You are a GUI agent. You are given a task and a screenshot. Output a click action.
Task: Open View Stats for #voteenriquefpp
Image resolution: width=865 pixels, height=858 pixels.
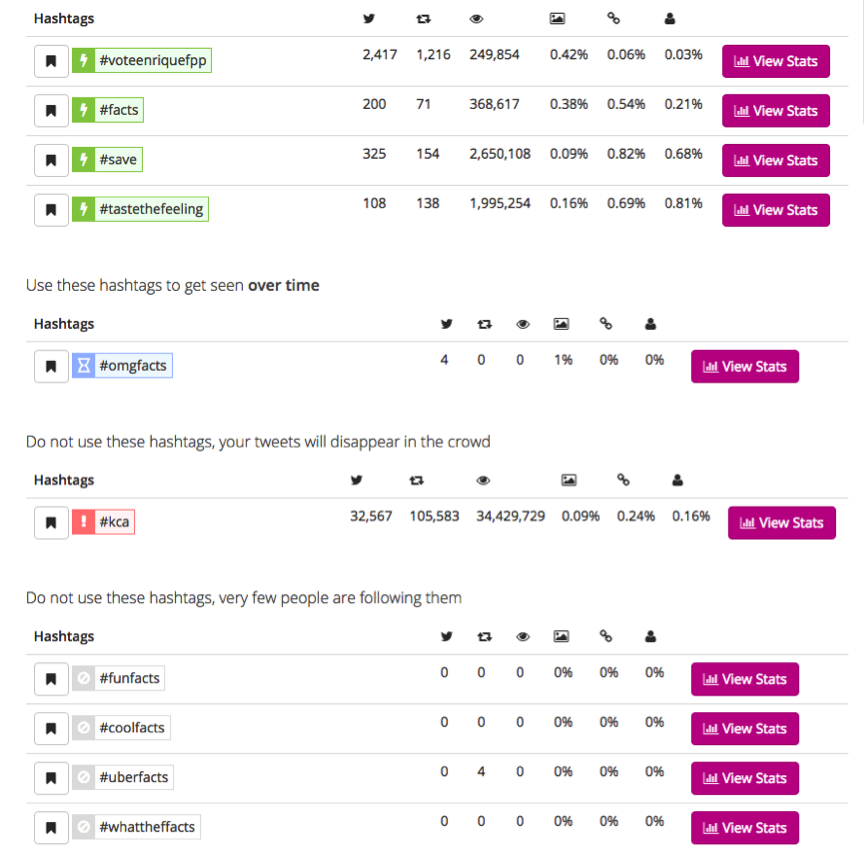tap(776, 61)
